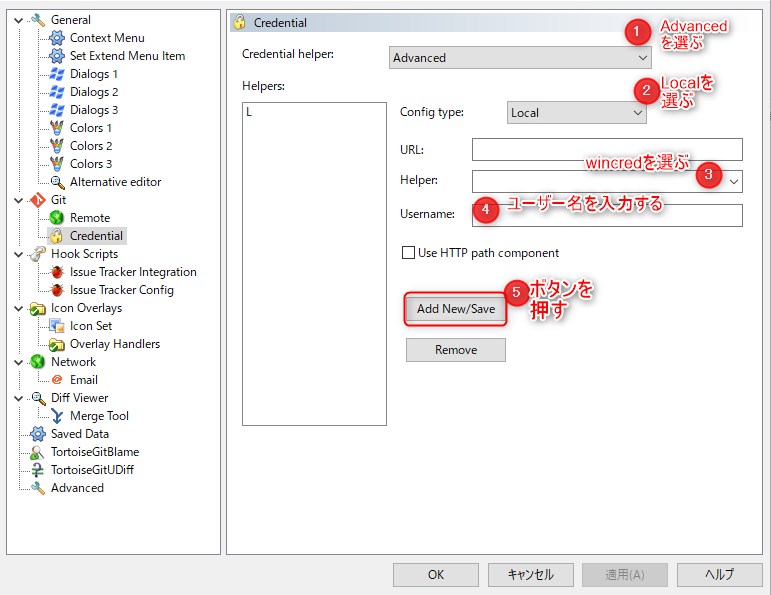Select the Email settings entry

(x=84, y=380)
